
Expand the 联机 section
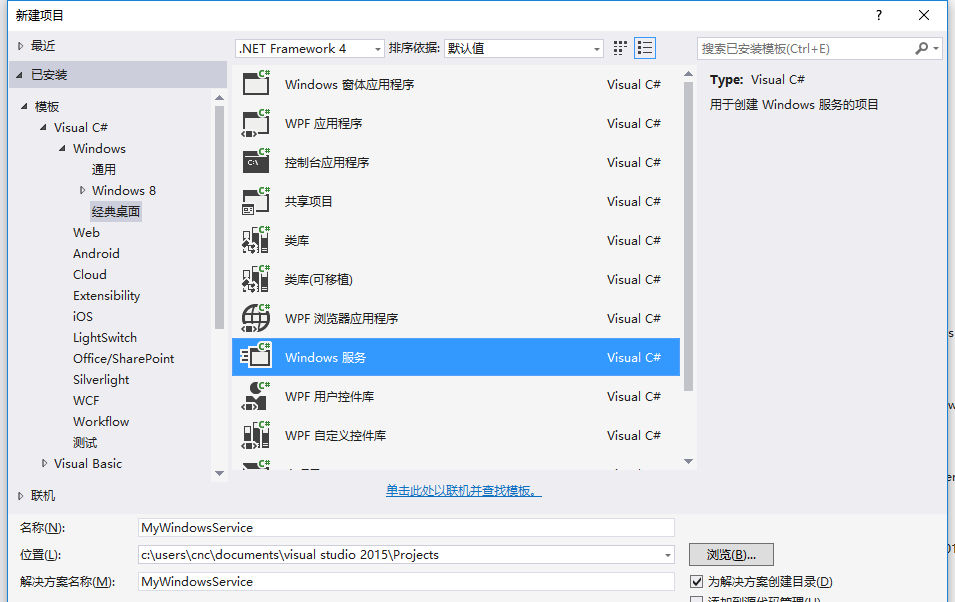click(x=20, y=495)
